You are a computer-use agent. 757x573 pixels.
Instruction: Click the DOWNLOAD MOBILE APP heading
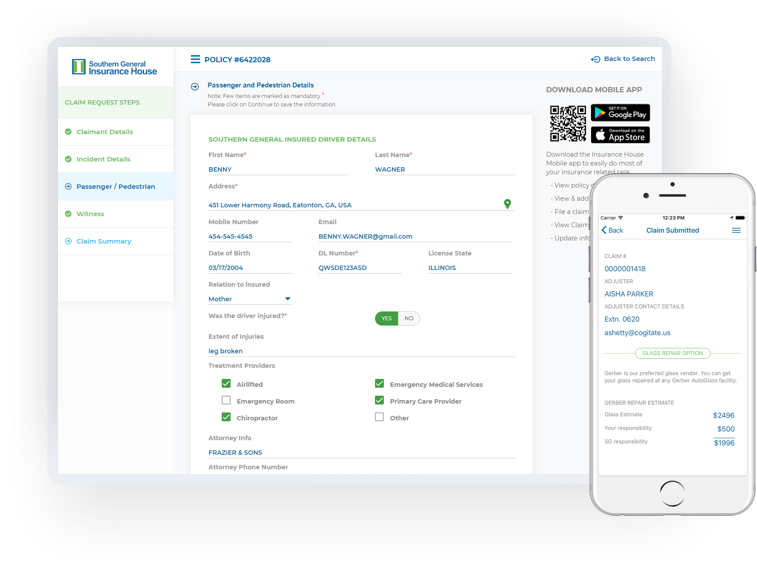pos(594,90)
